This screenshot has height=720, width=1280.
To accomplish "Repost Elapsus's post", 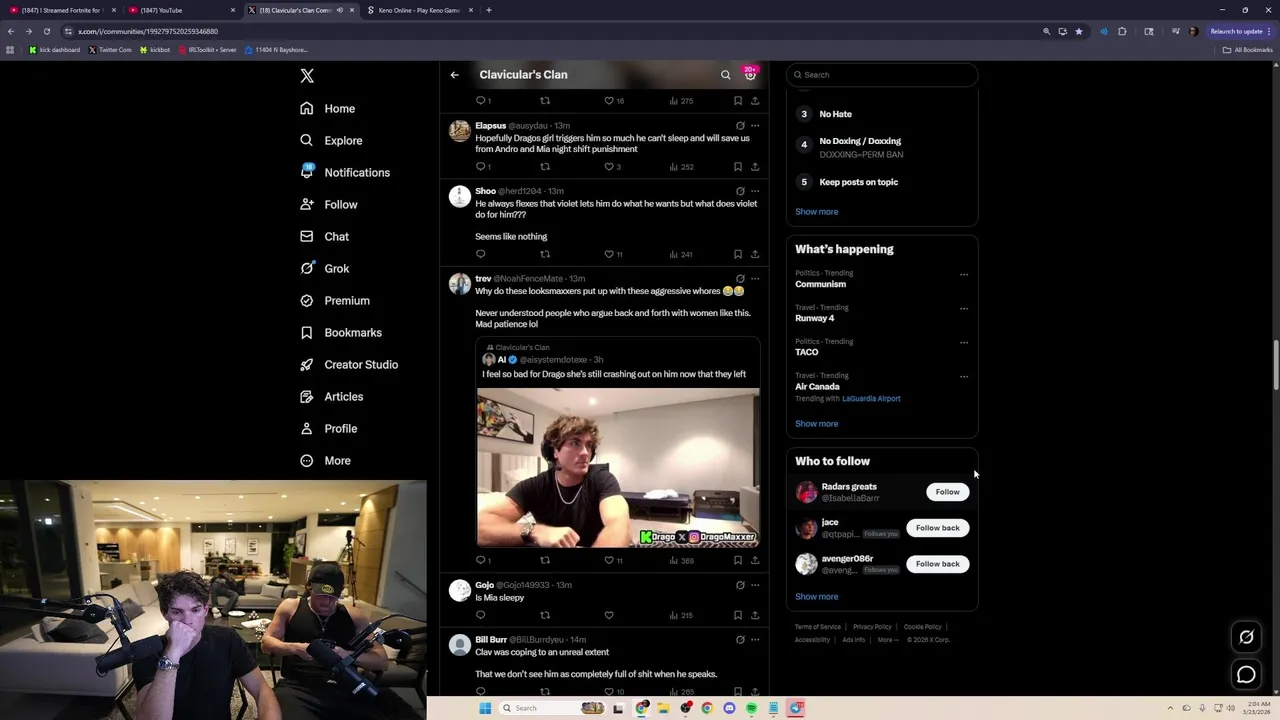I will point(545,167).
